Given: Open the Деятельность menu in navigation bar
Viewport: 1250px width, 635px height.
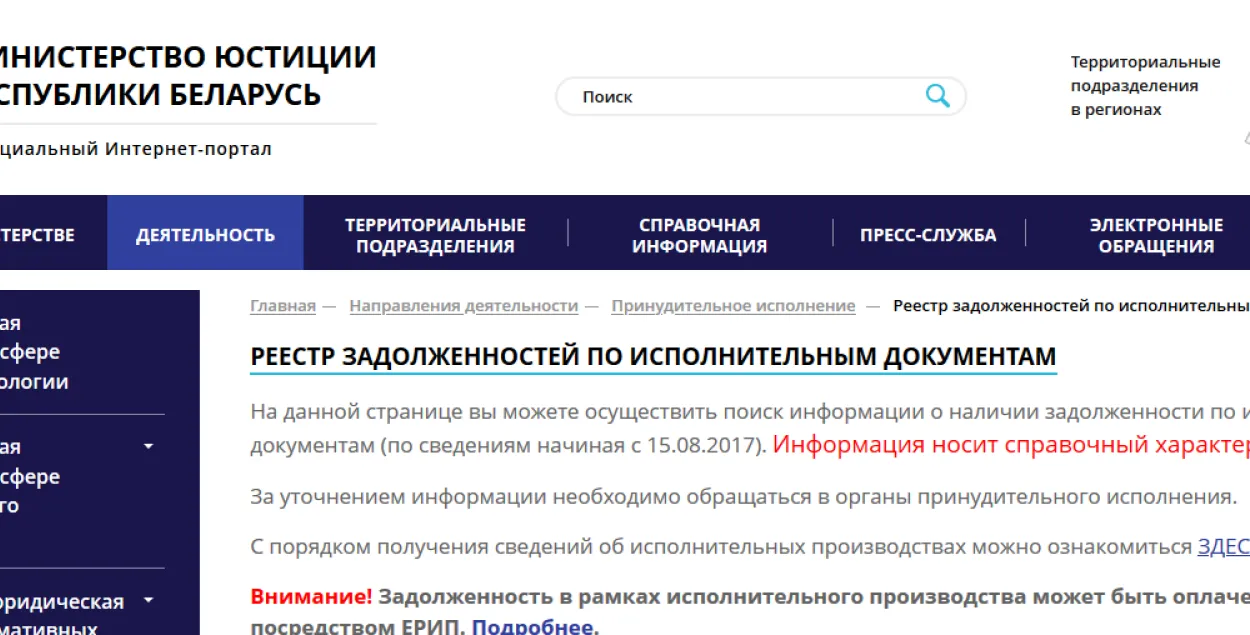Looking at the screenshot, I should click(205, 235).
